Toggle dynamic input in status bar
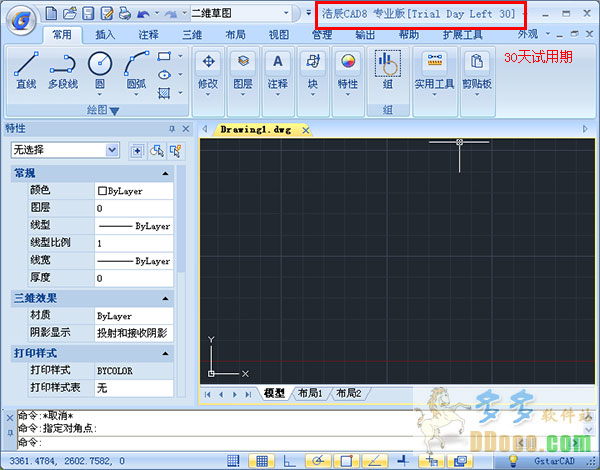The width and height of the screenshot is (600, 470). coord(432,461)
